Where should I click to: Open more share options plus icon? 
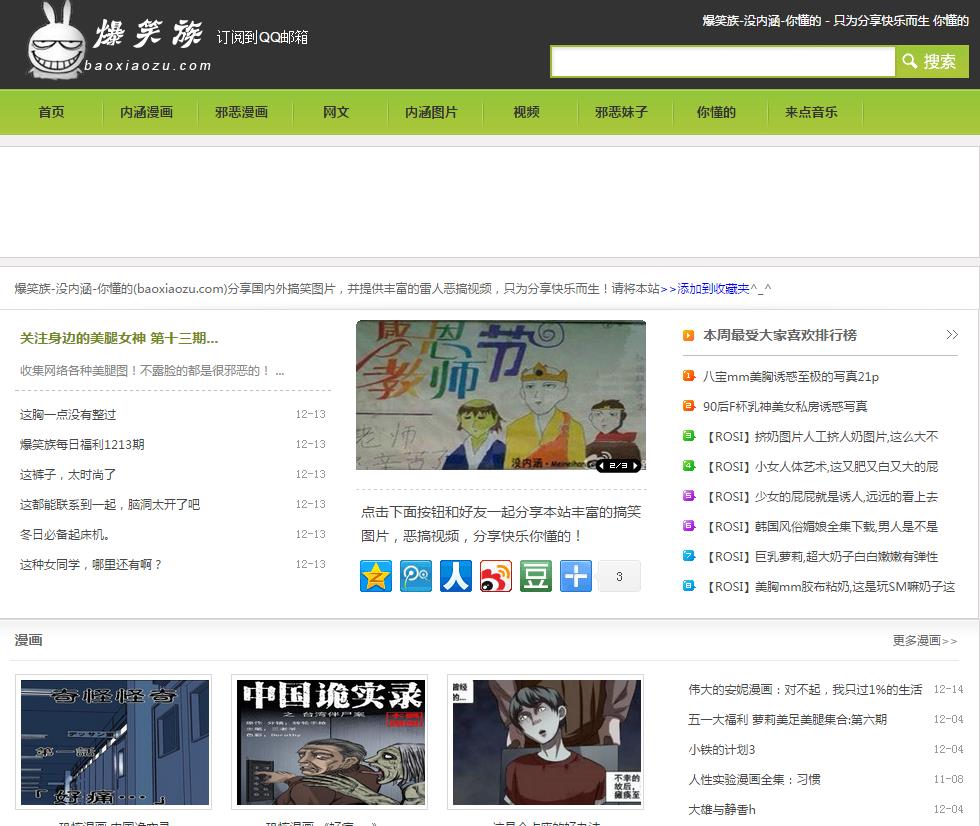[576, 576]
